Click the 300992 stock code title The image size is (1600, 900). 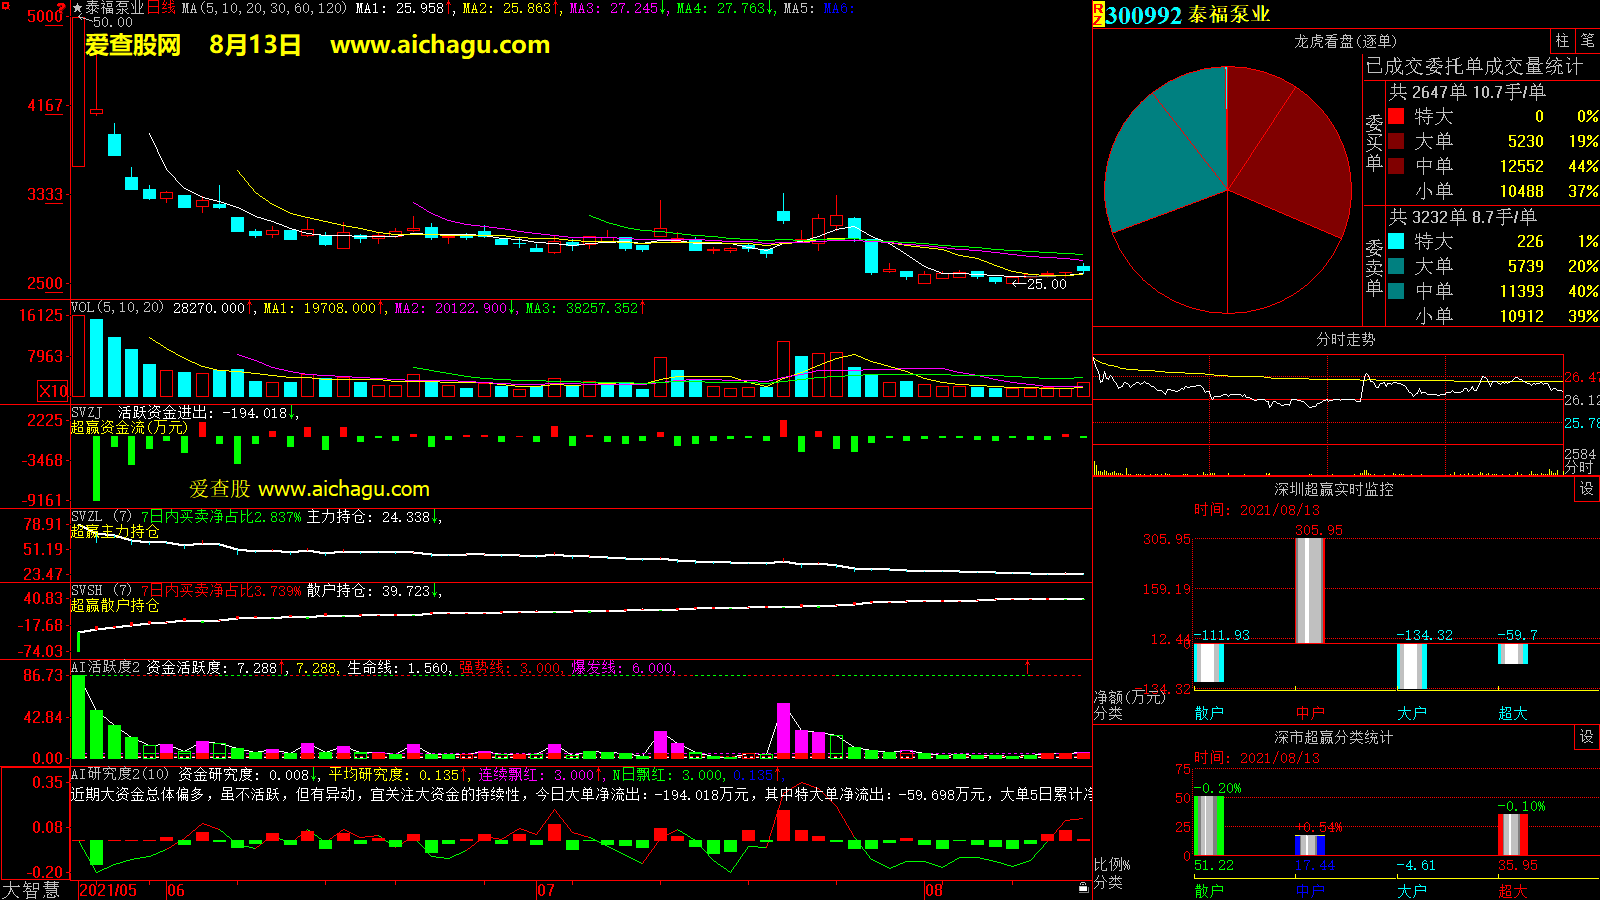pyautogui.click(x=1144, y=15)
